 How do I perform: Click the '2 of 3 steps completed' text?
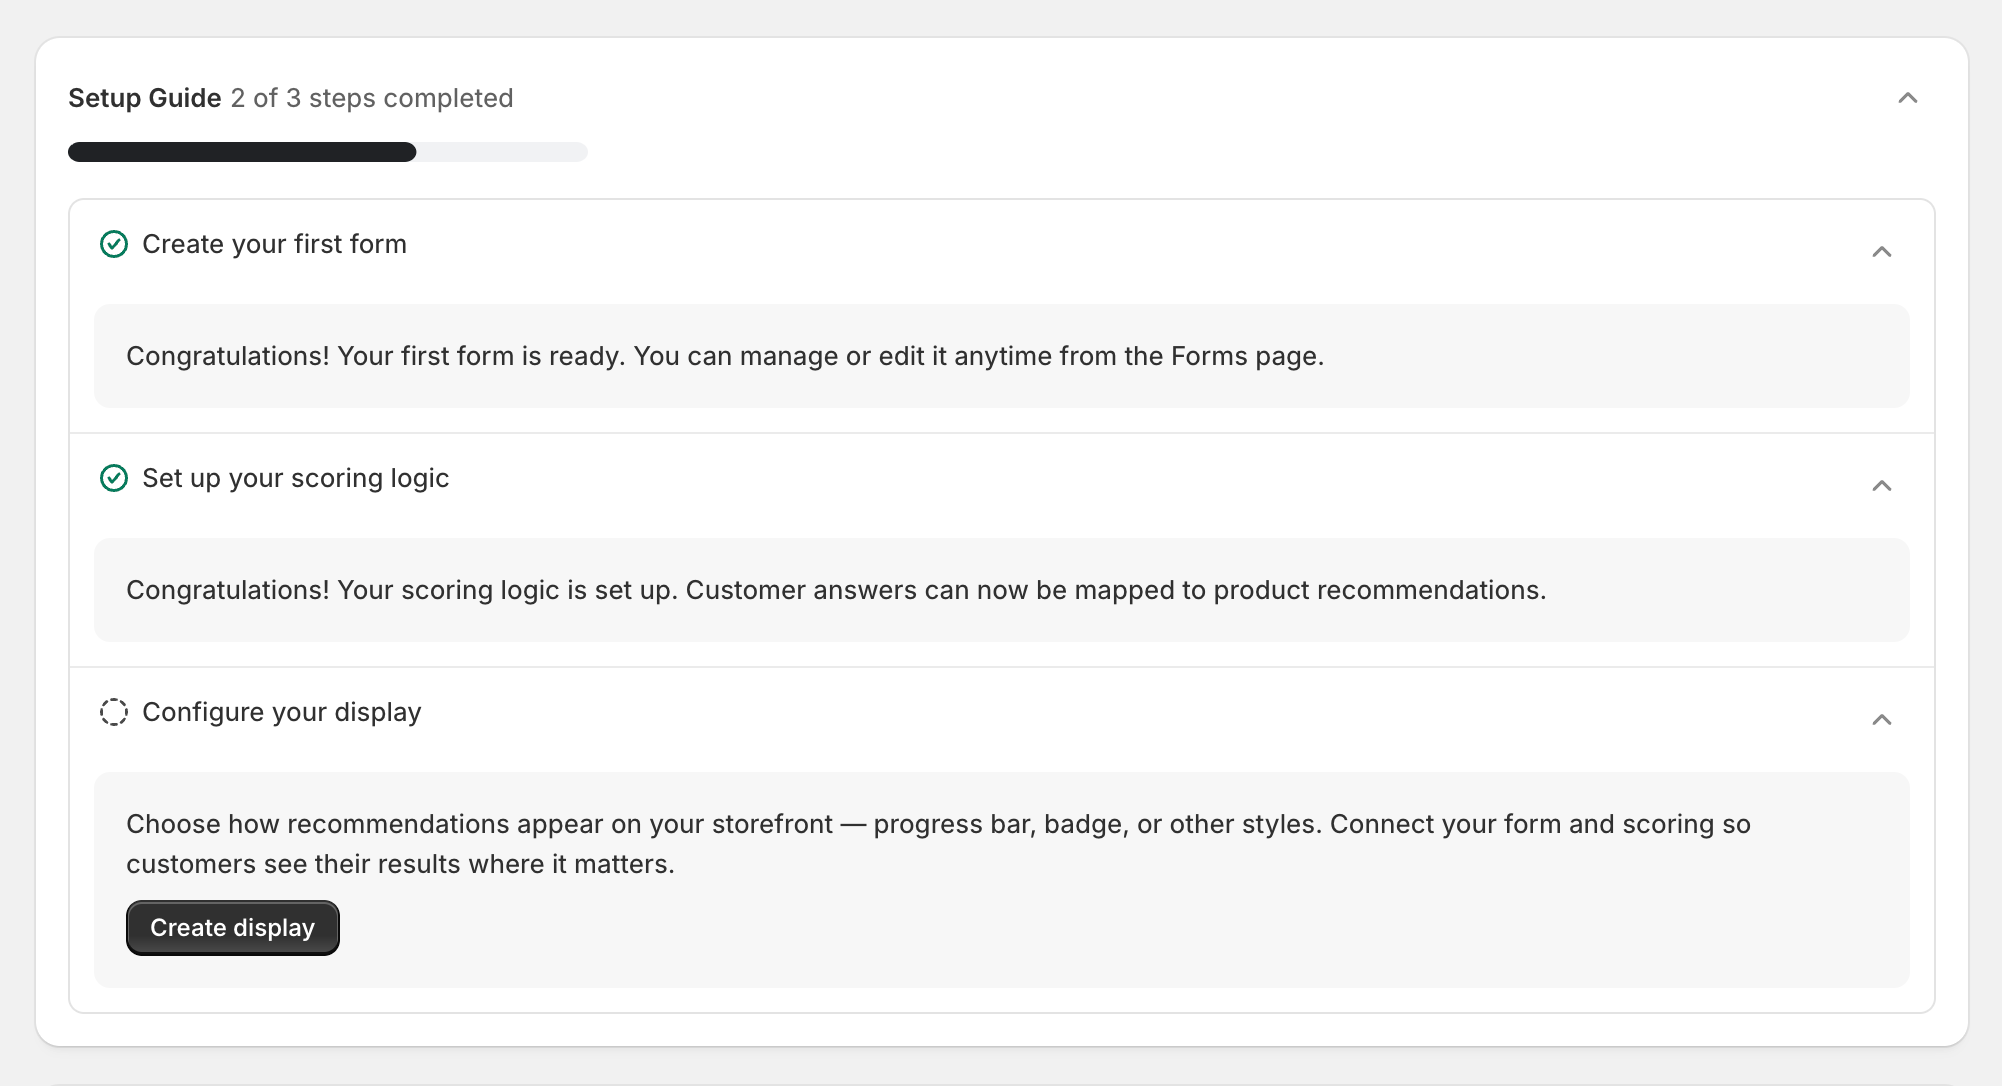tap(372, 98)
